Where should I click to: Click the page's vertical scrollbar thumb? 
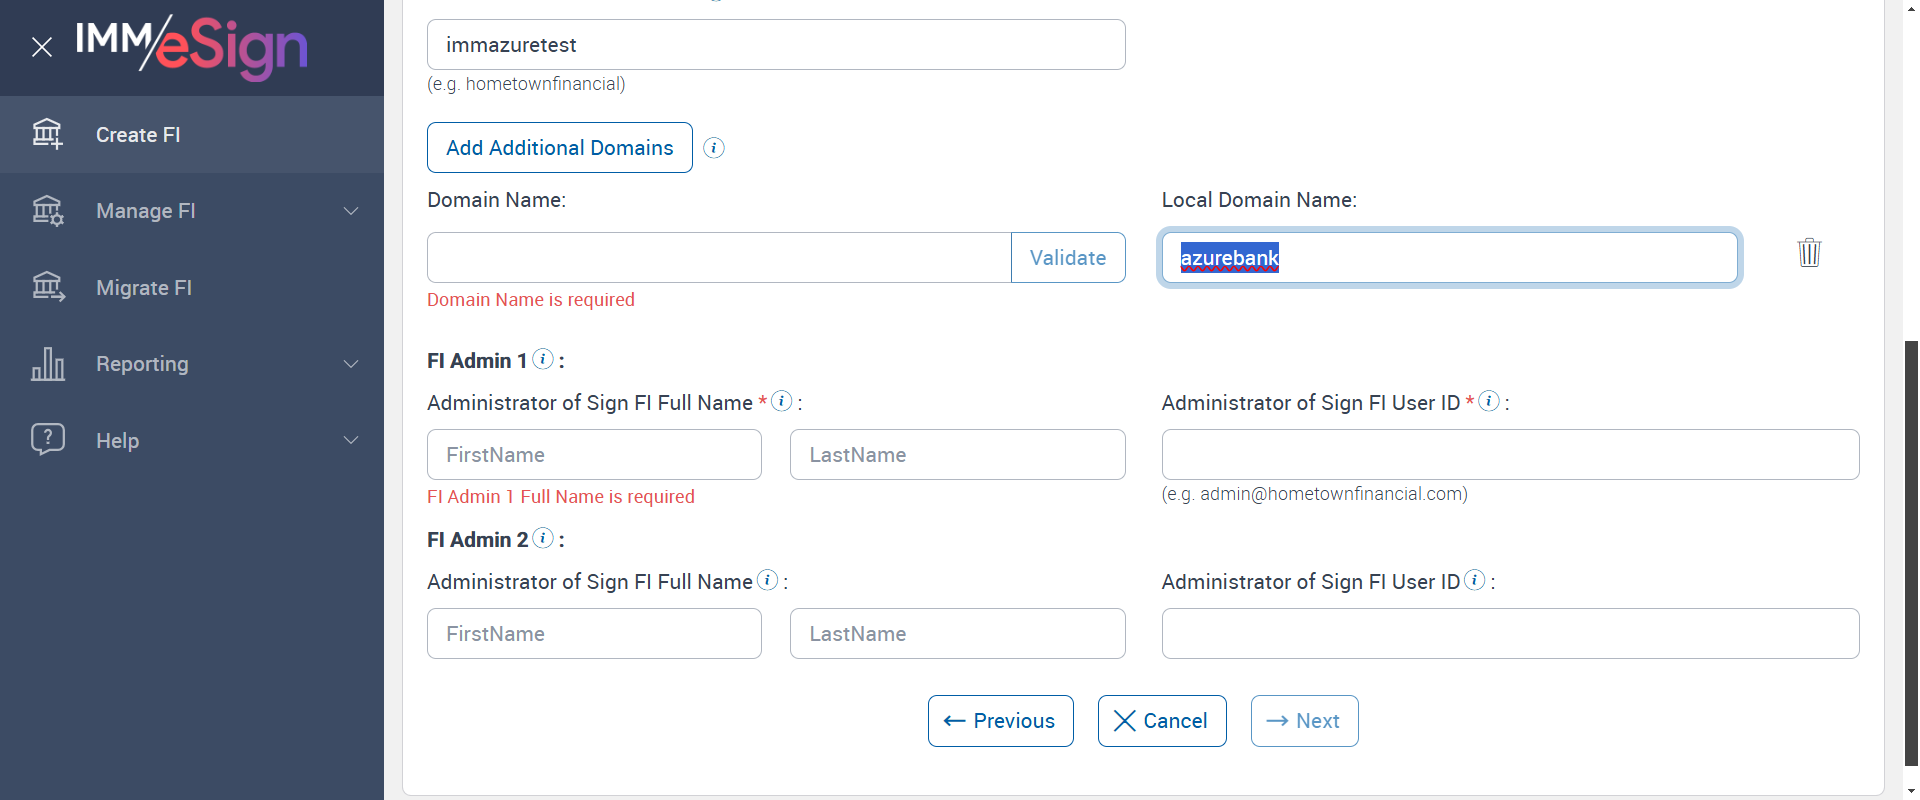1912,550
